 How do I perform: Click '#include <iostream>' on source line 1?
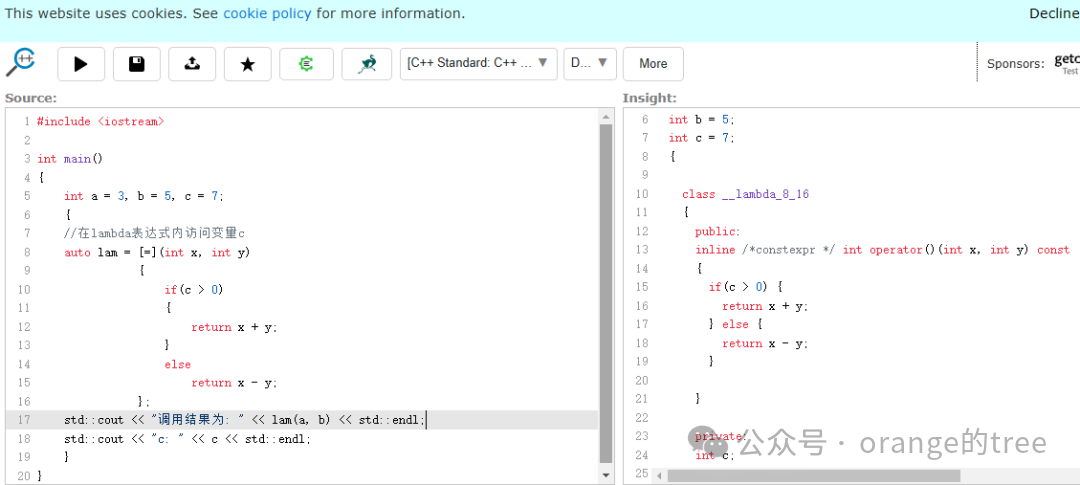[x=101, y=121]
